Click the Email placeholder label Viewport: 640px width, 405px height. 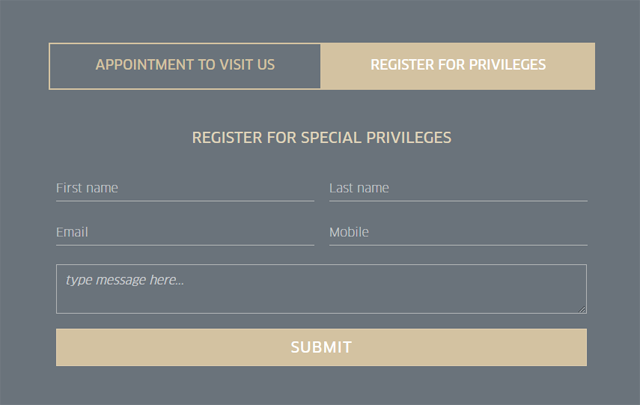coord(72,232)
